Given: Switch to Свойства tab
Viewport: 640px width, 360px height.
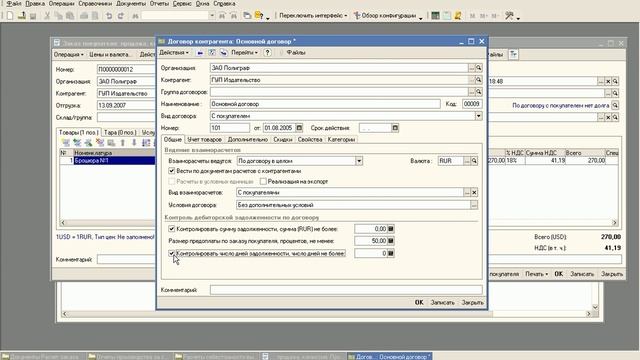Looking at the screenshot, I should coord(310,140).
